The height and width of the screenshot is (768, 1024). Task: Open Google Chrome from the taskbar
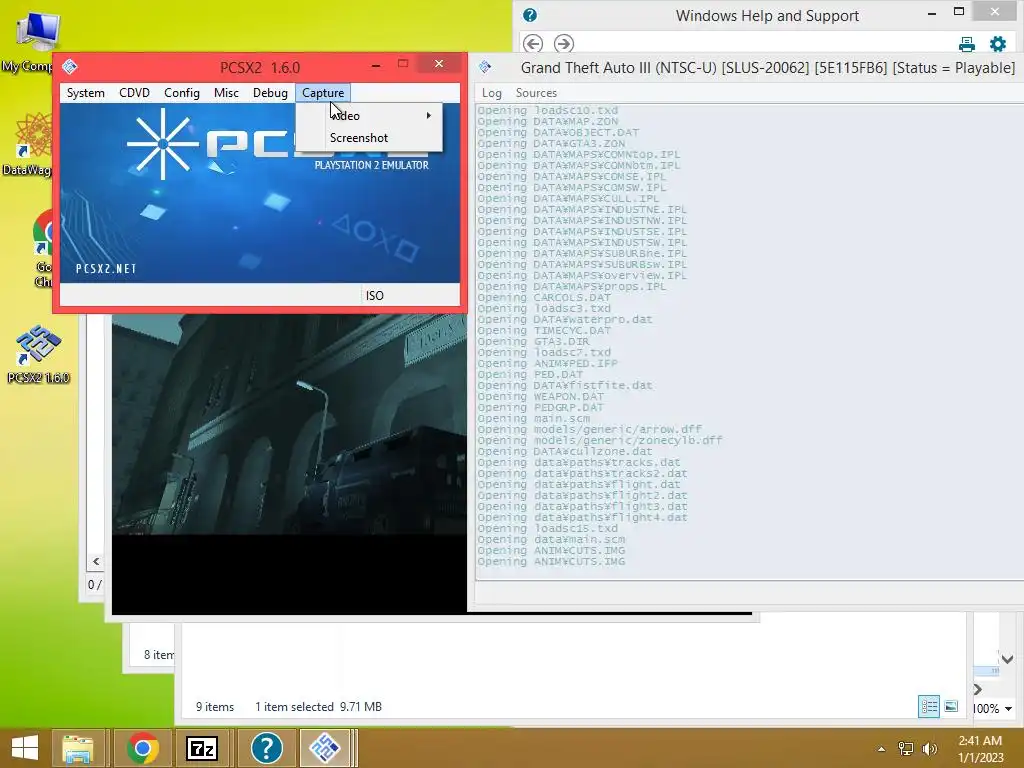142,748
